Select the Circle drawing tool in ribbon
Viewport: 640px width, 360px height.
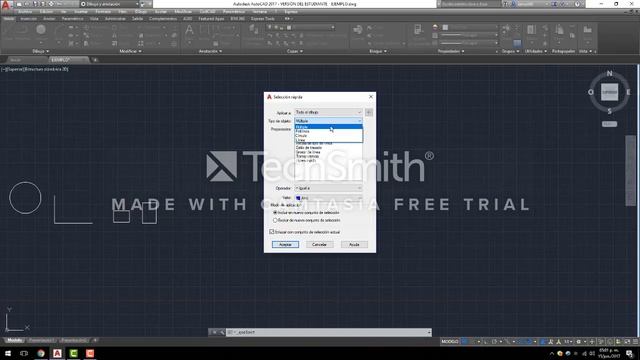(40, 30)
